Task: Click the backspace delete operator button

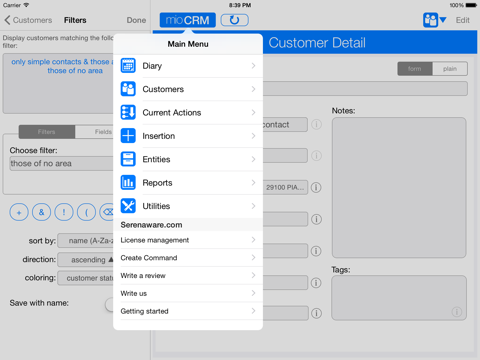Action: pos(107,212)
